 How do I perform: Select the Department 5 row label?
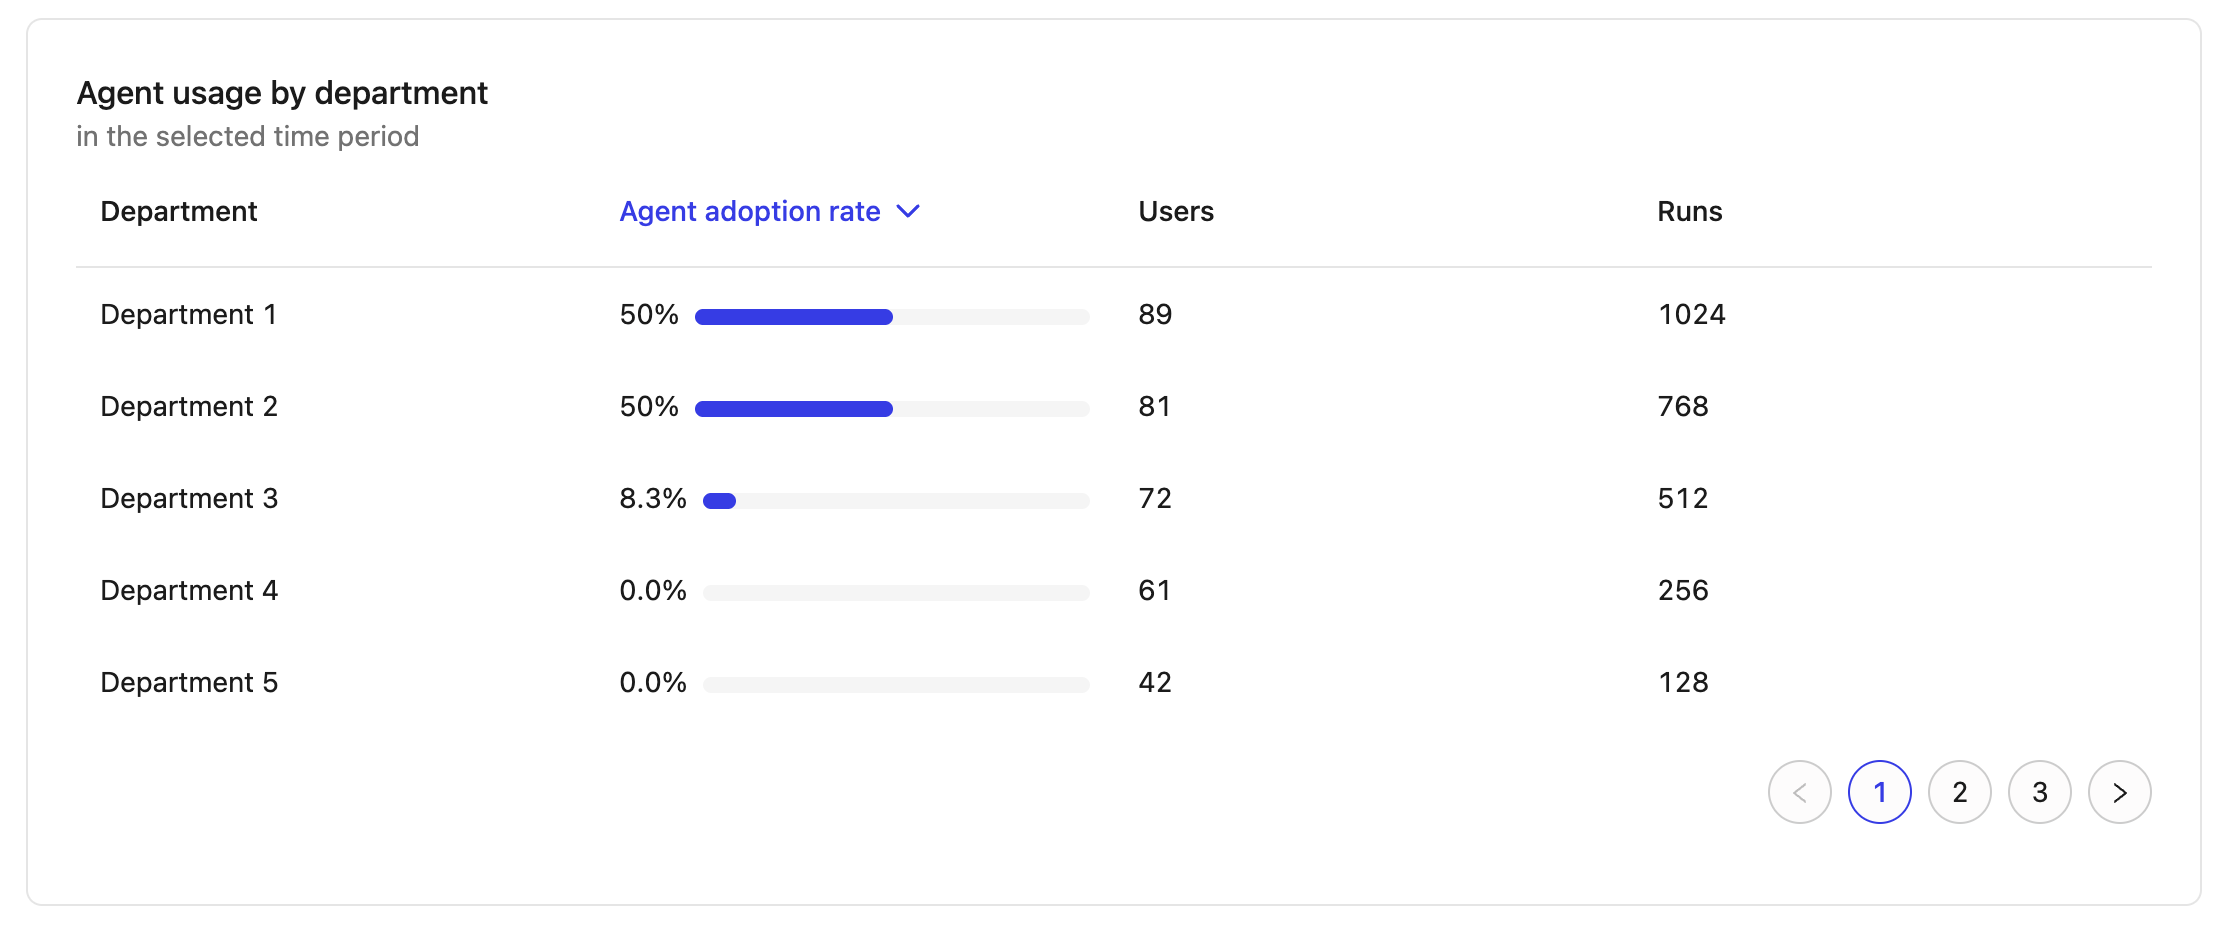tap(189, 683)
